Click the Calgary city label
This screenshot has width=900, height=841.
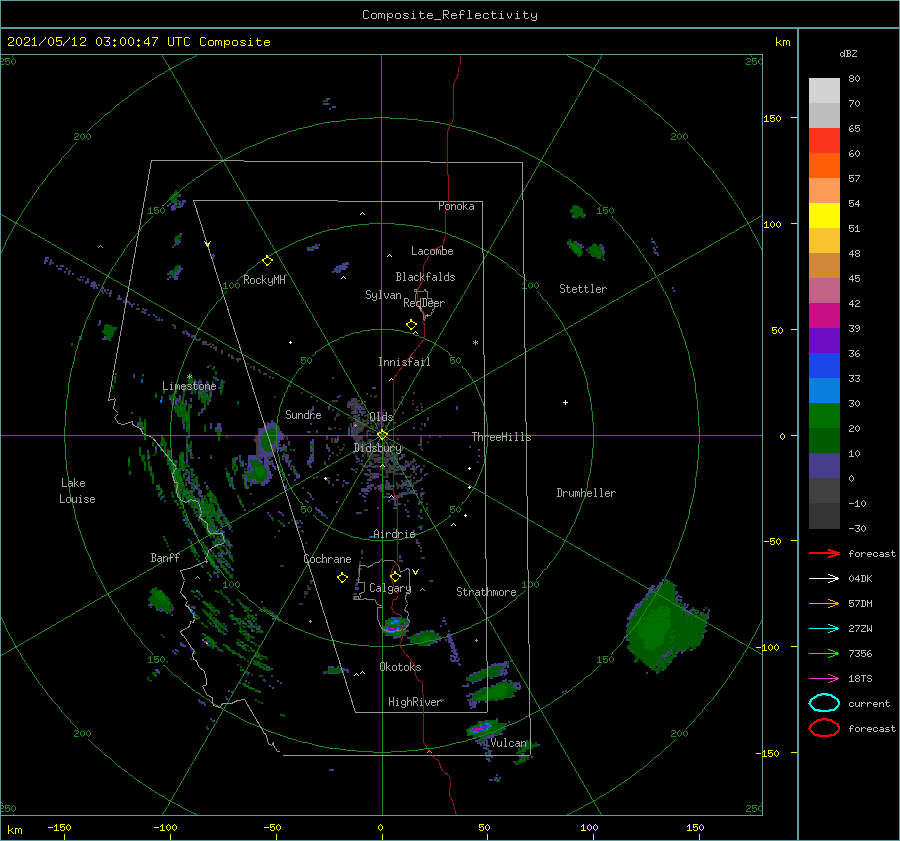click(x=390, y=588)
